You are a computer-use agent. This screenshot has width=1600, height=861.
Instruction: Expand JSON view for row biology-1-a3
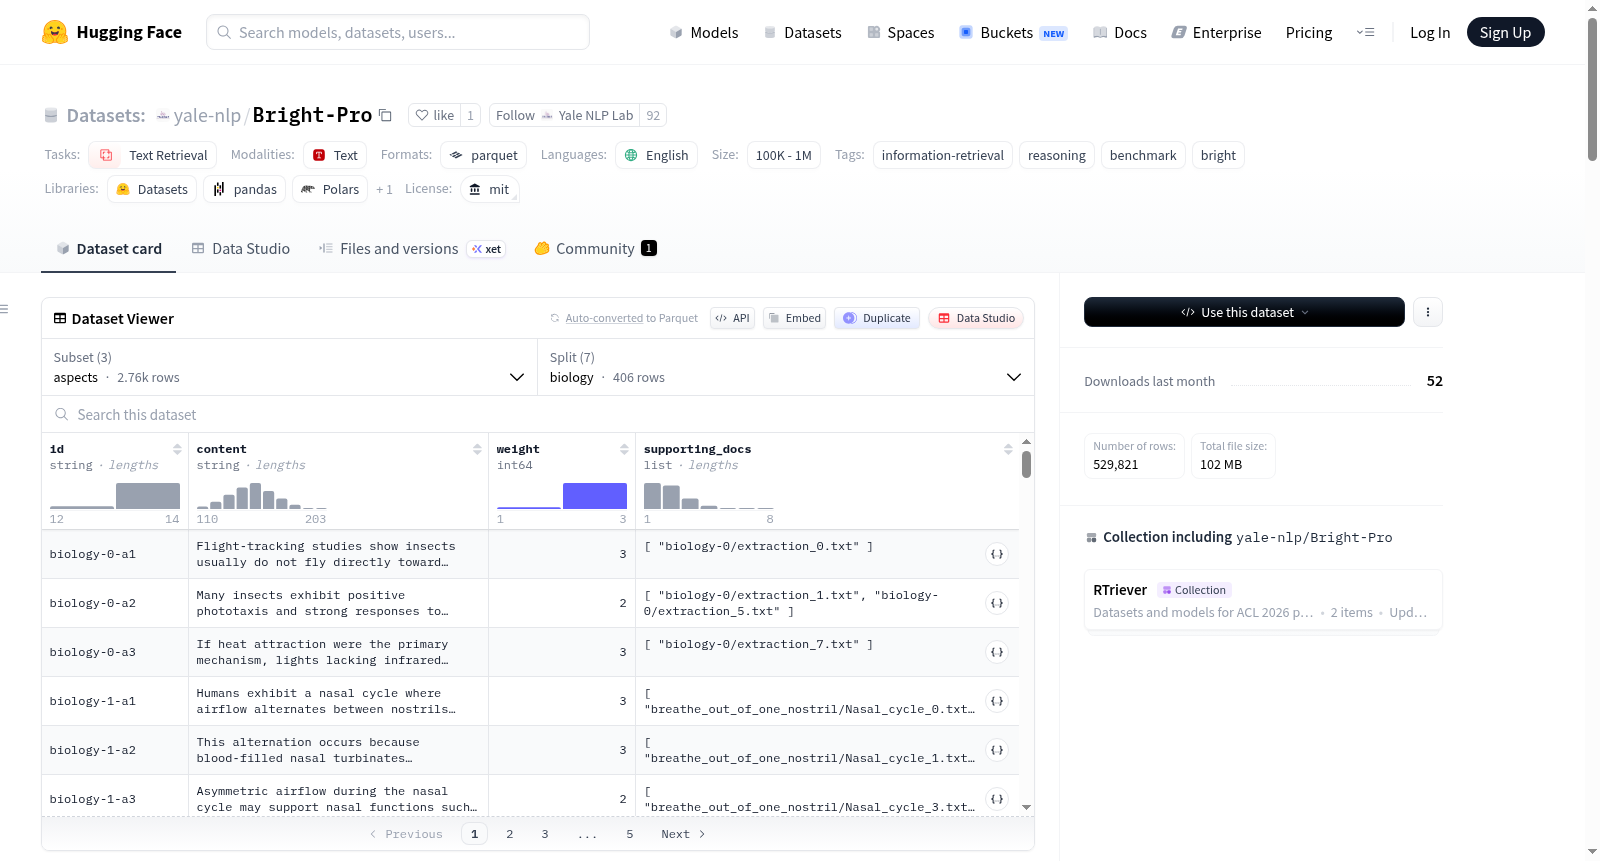point(997,799)
